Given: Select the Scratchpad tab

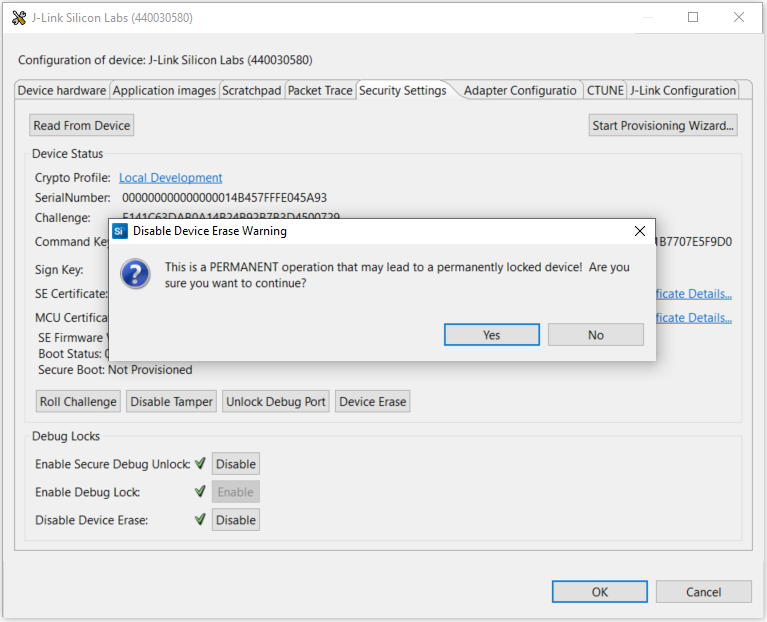Looking at the screenshot, I should tap(252, 90).
